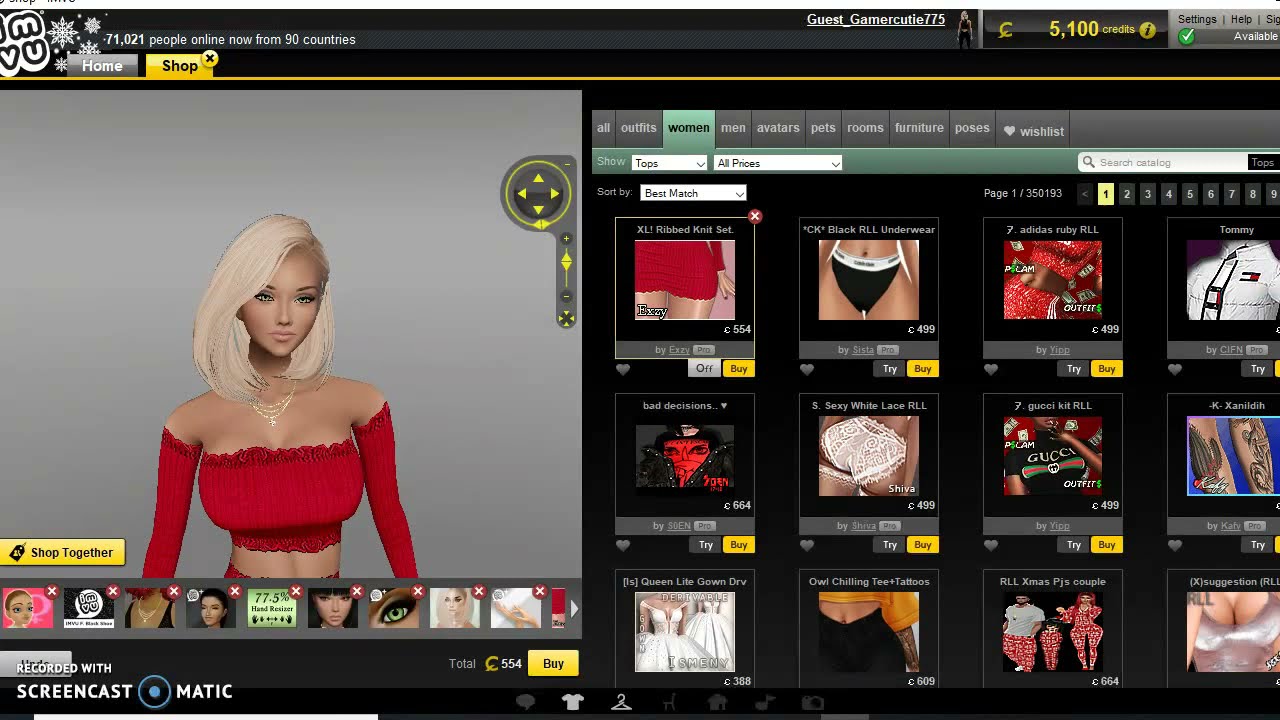Image resolution: width=1280 pixels, height=720 pixels.
Task: Add *CK* Black RLL Underwear to wishlist
Action: 807,370
